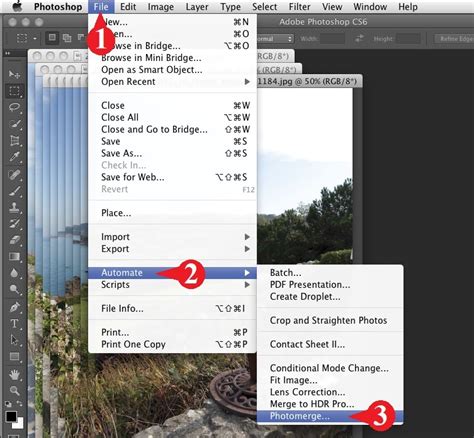Select the Eraser tool
This screenshot has width=474, height=438.
pos(14,240)
